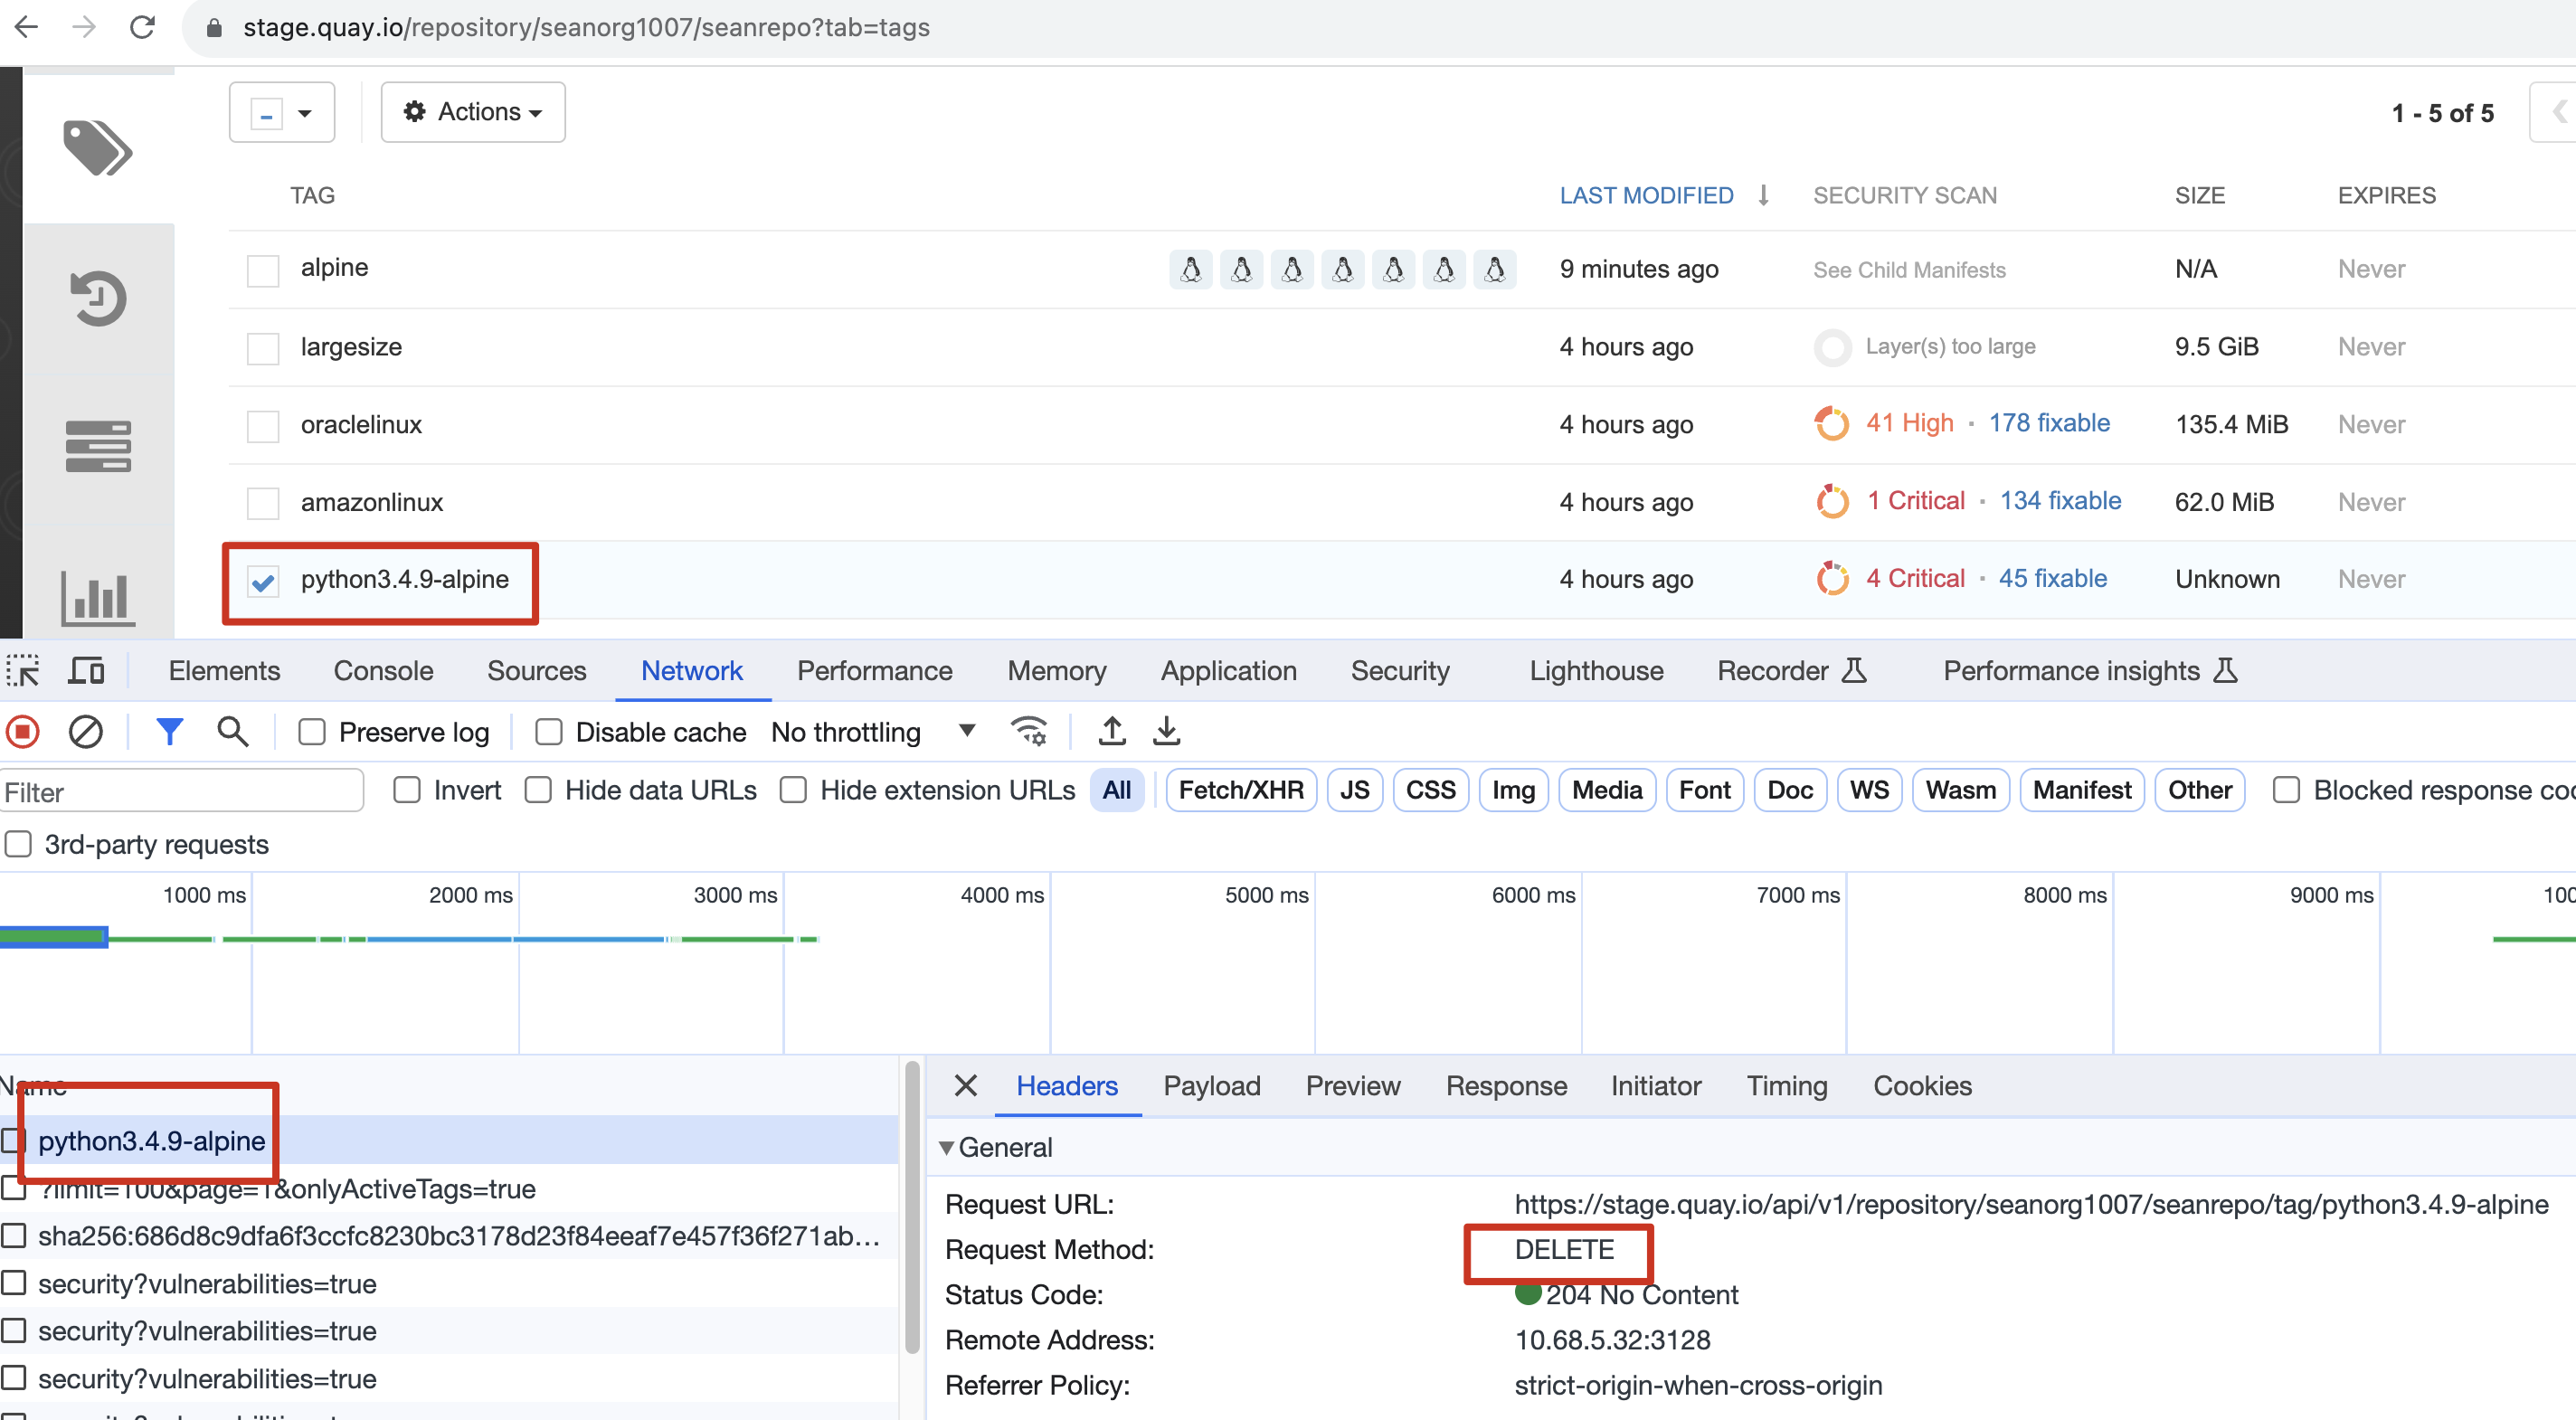Click the stop recording network log icon

tap(23, 732)
